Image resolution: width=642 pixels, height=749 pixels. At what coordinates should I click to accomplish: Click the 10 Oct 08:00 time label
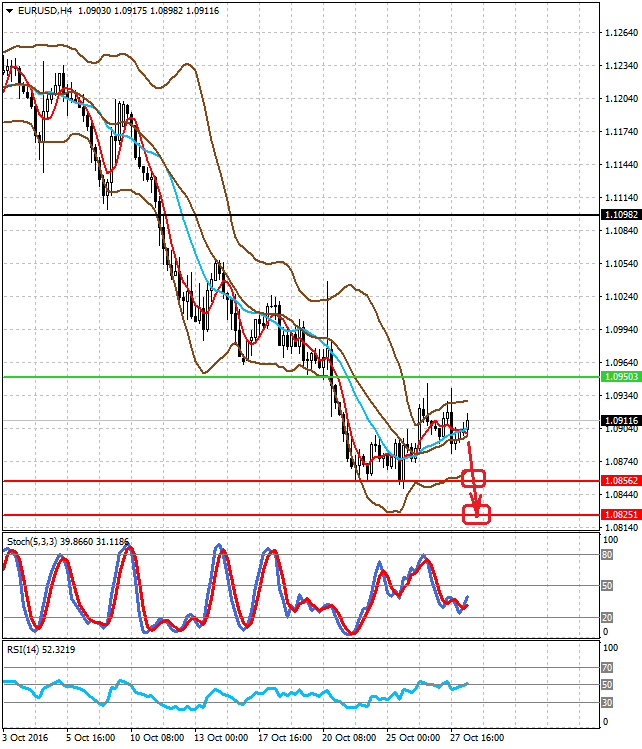(x=157, y=738)
